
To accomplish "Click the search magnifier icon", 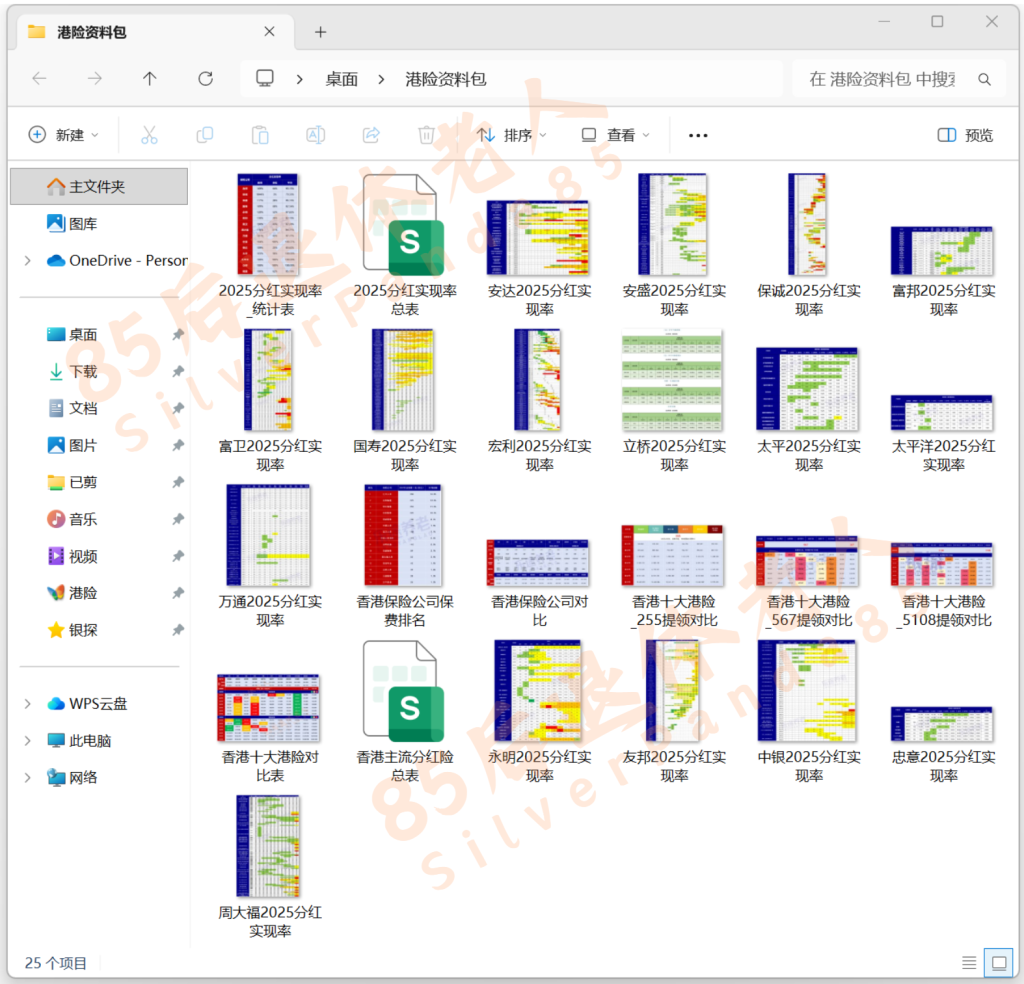I will tap(984, 80).
